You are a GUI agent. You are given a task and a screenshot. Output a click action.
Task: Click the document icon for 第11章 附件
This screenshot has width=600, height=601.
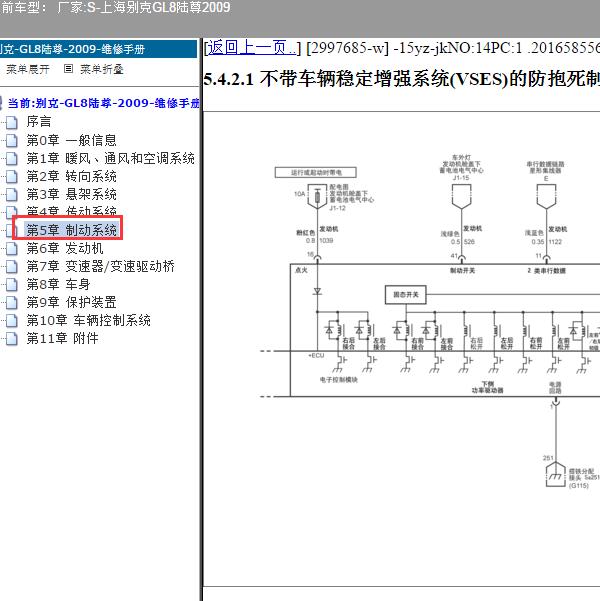12,338
